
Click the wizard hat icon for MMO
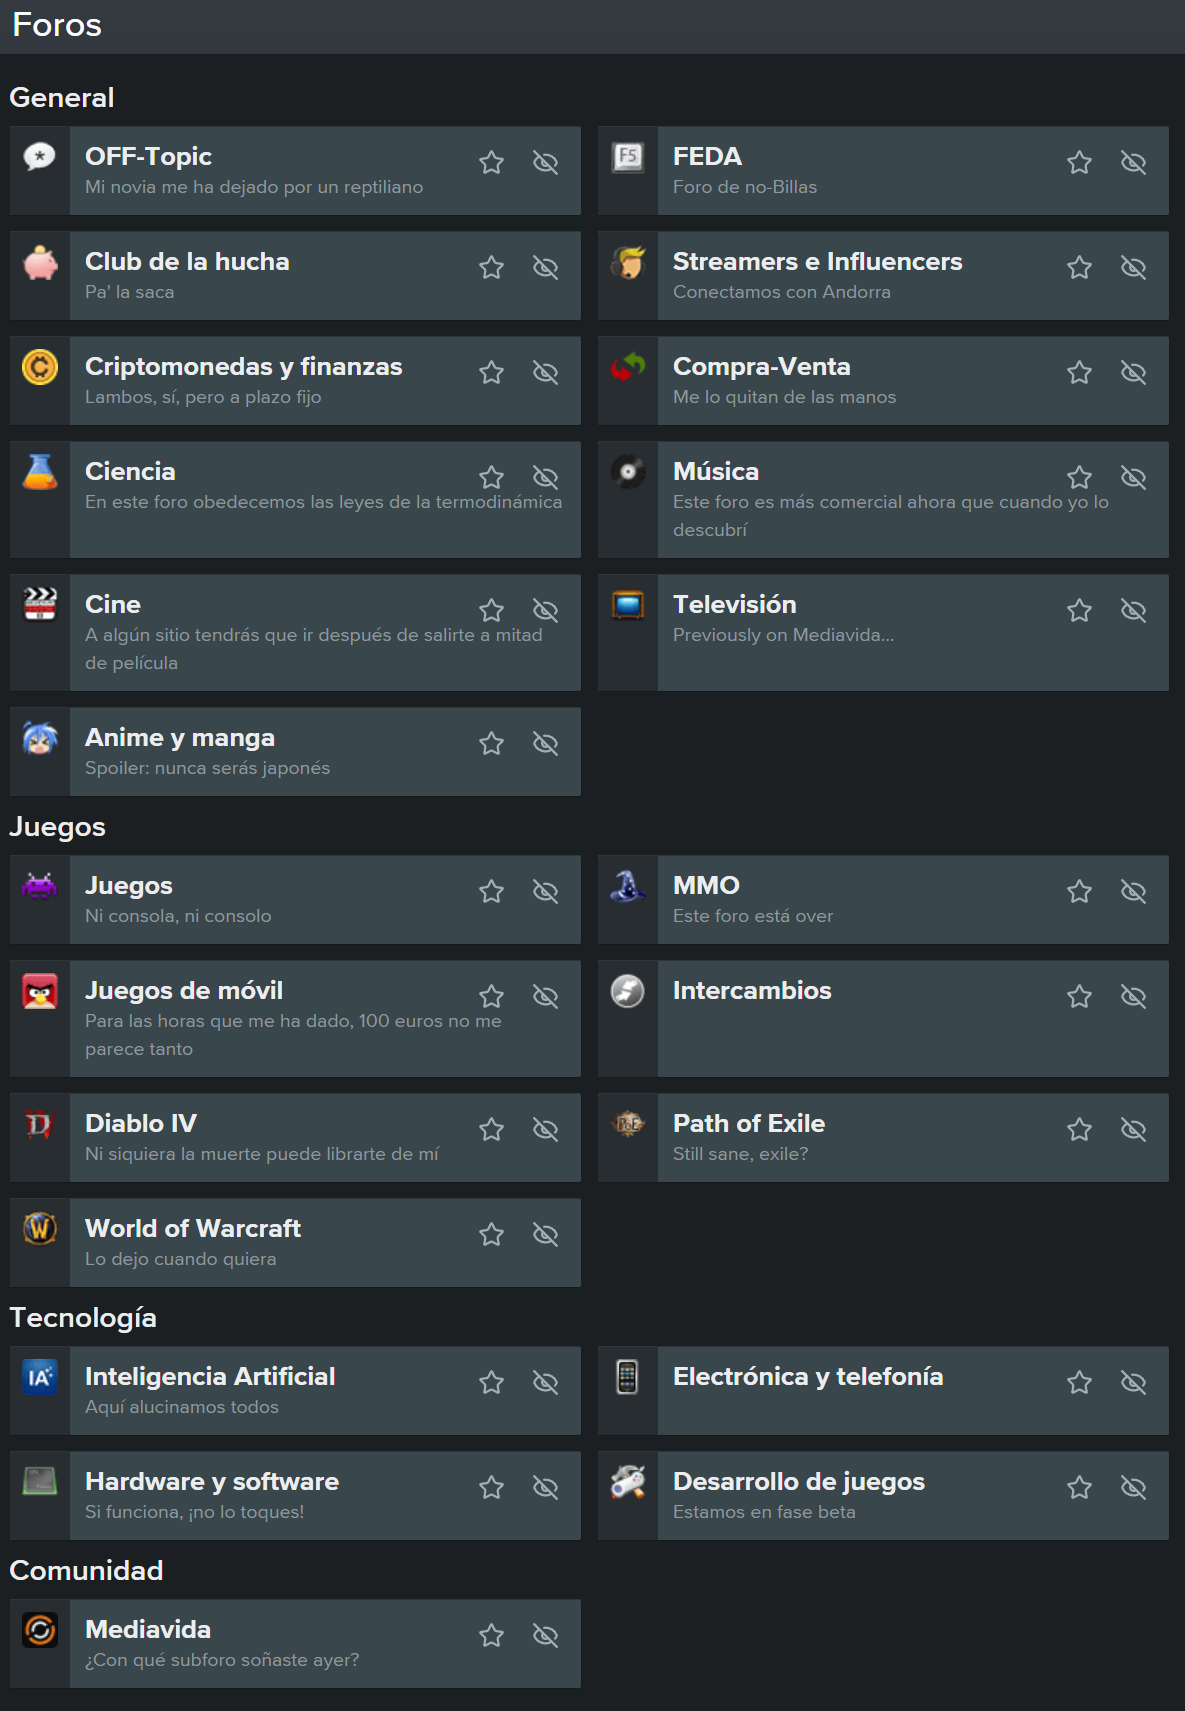point(628,886)
